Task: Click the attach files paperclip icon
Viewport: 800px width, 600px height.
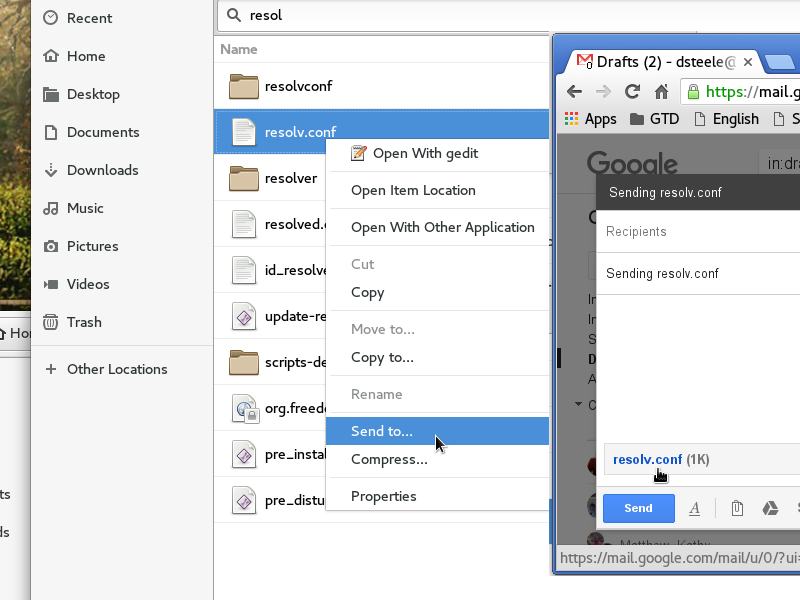Action: pos(736,508)
